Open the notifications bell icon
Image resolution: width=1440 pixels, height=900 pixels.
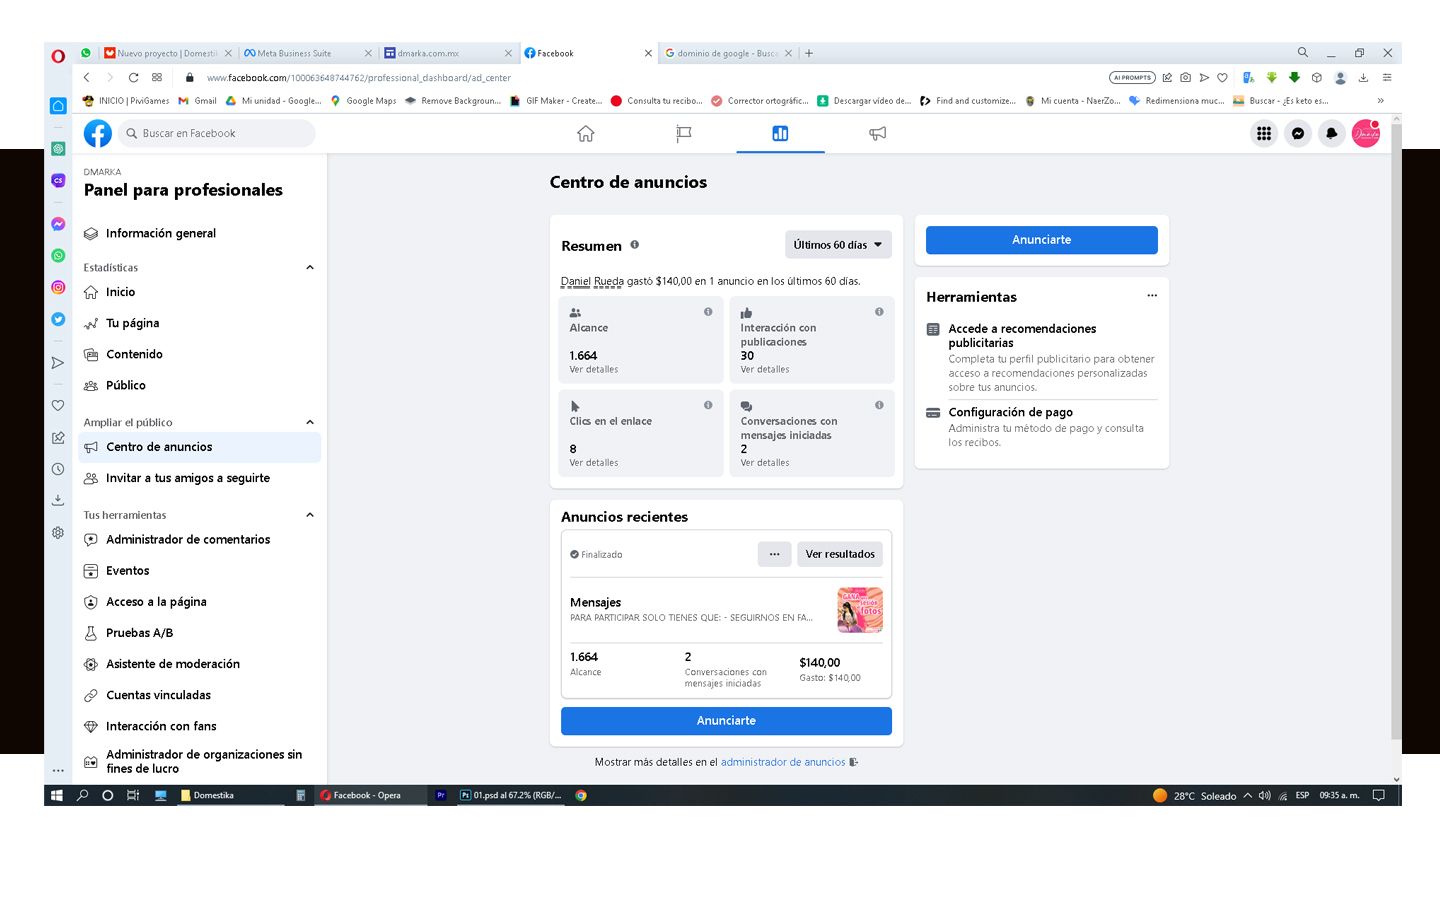1331,133
